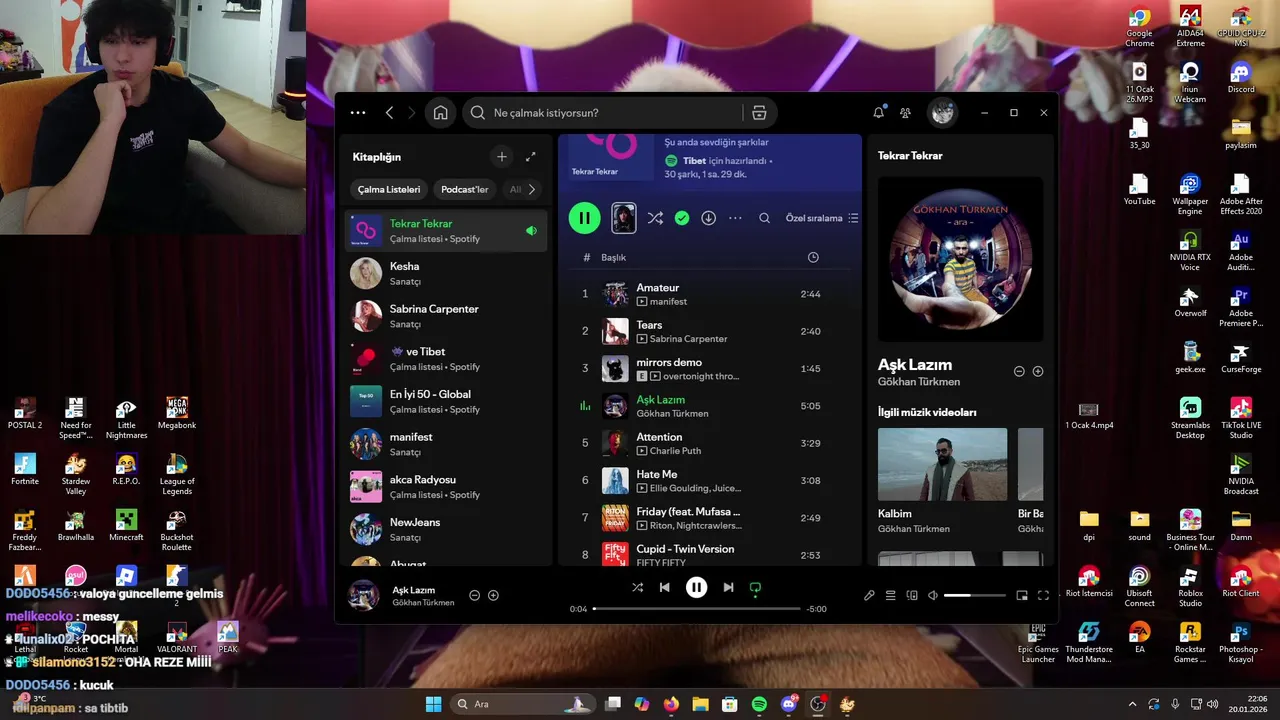Screen dimensions: 1280x720
Task: Select the Podcast'ler filter
Action: [x=465, y=189]
